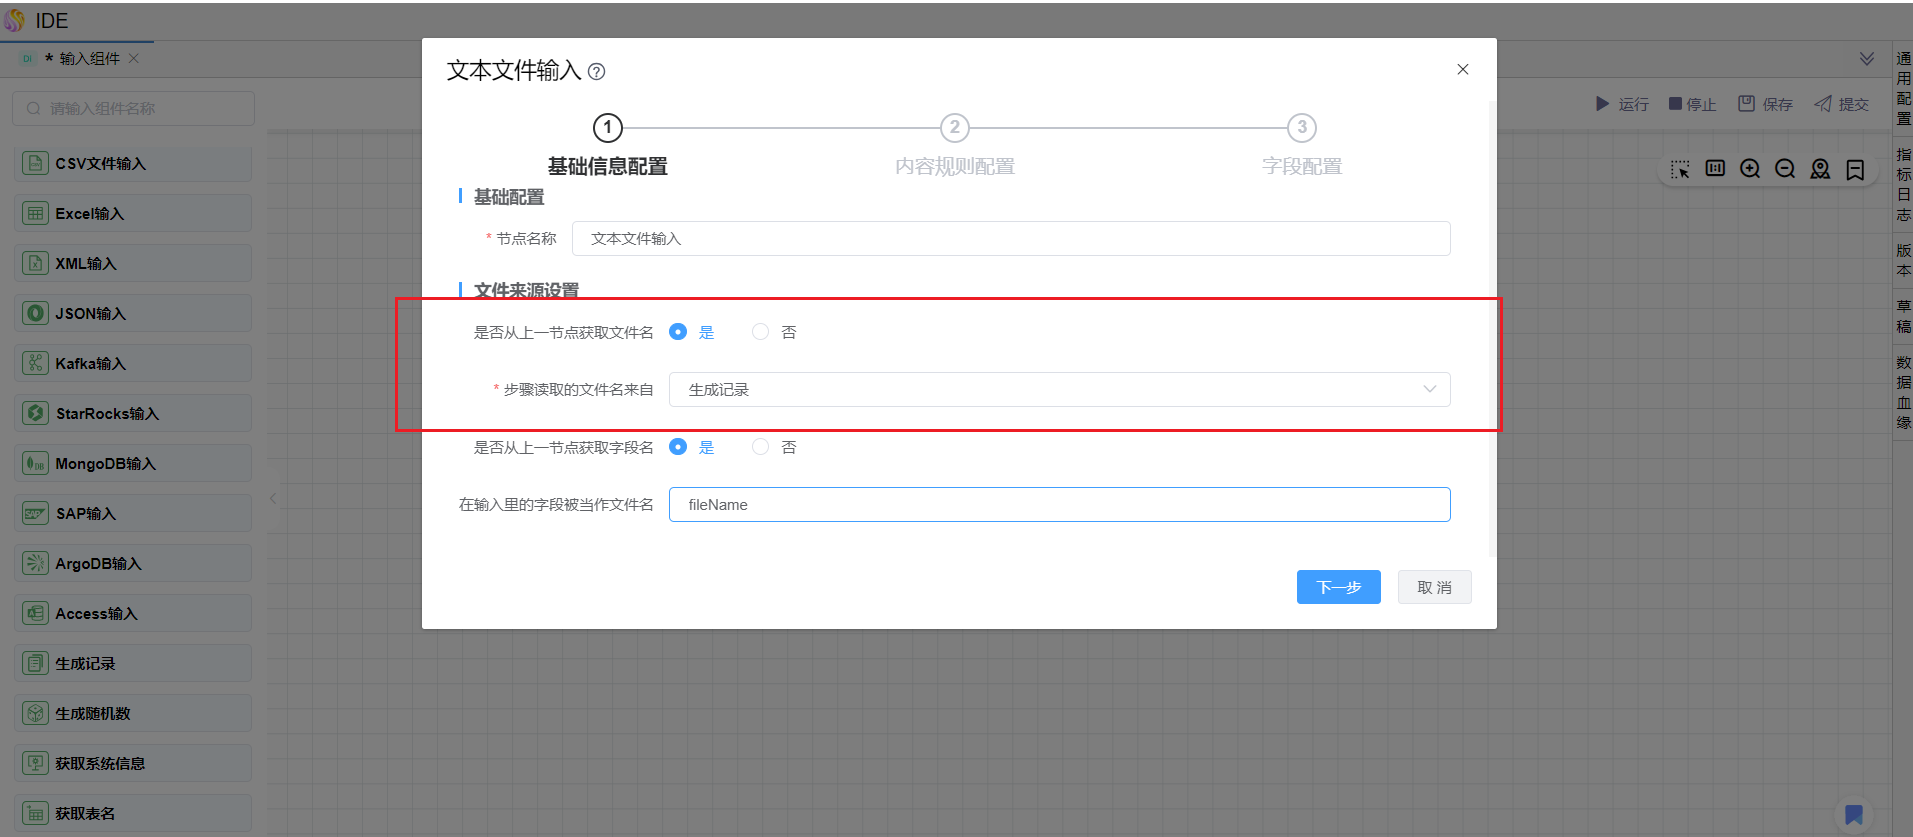
Task: Click the 取消 button
Action: click(1434, 587)
